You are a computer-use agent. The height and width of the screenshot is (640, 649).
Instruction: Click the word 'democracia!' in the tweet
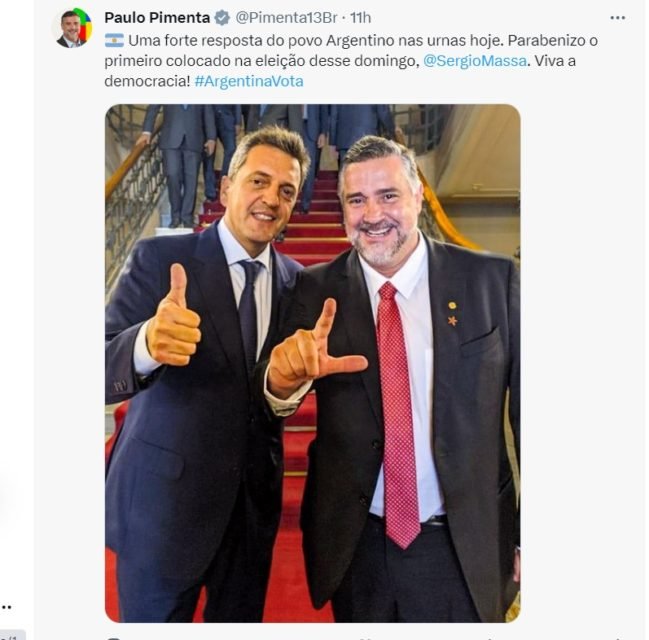(147, 81)
